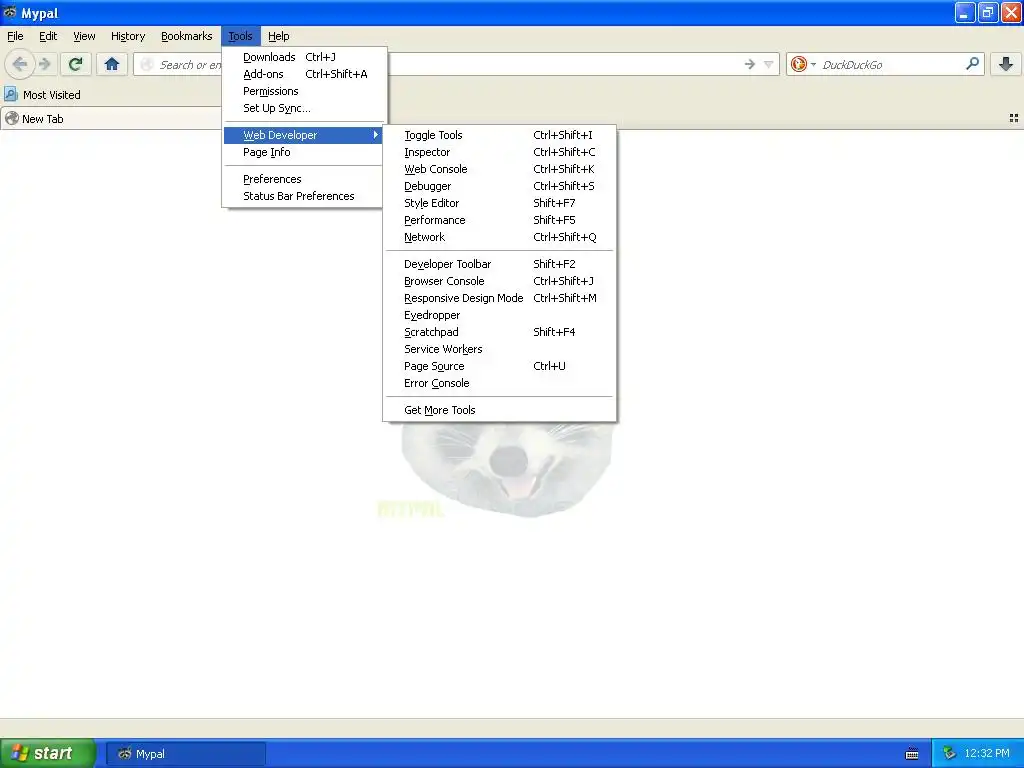Open the Web Console
Screen dimensions: 1024x768
[x=500, y=168]
